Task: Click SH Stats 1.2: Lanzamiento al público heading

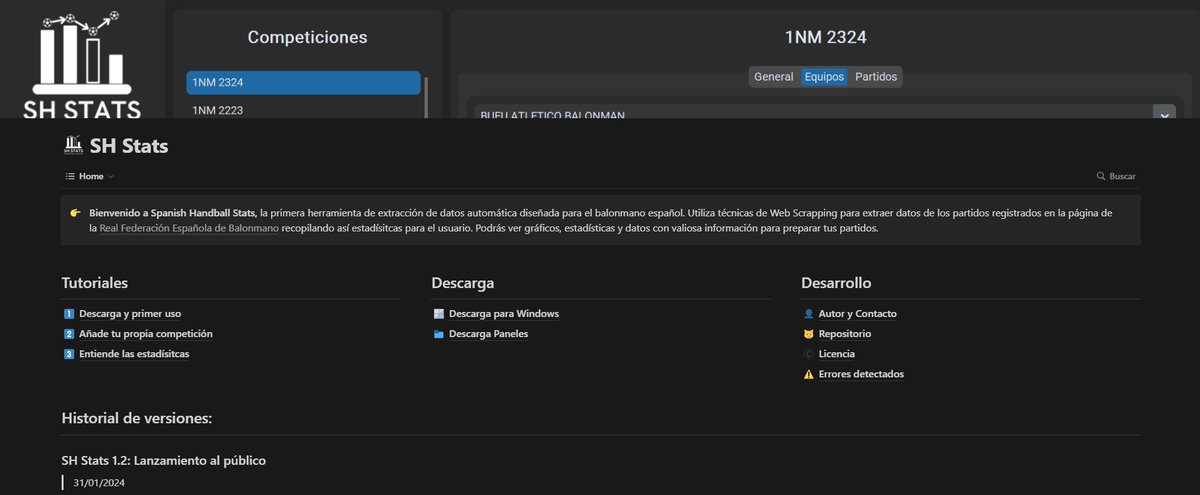Action: click(x=164, y=461)
